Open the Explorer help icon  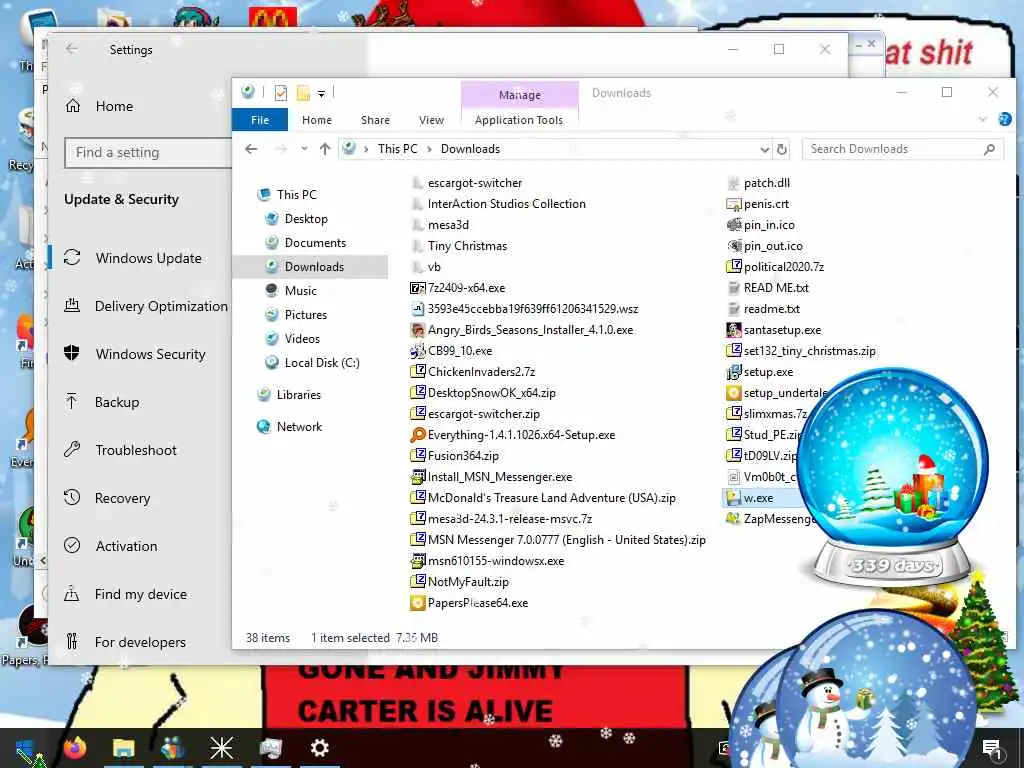[x=1004, y=119]
